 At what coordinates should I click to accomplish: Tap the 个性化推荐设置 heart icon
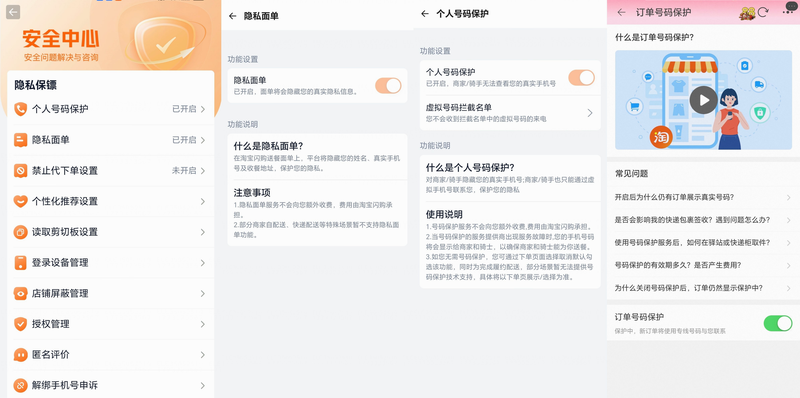[x=20, y=201]
